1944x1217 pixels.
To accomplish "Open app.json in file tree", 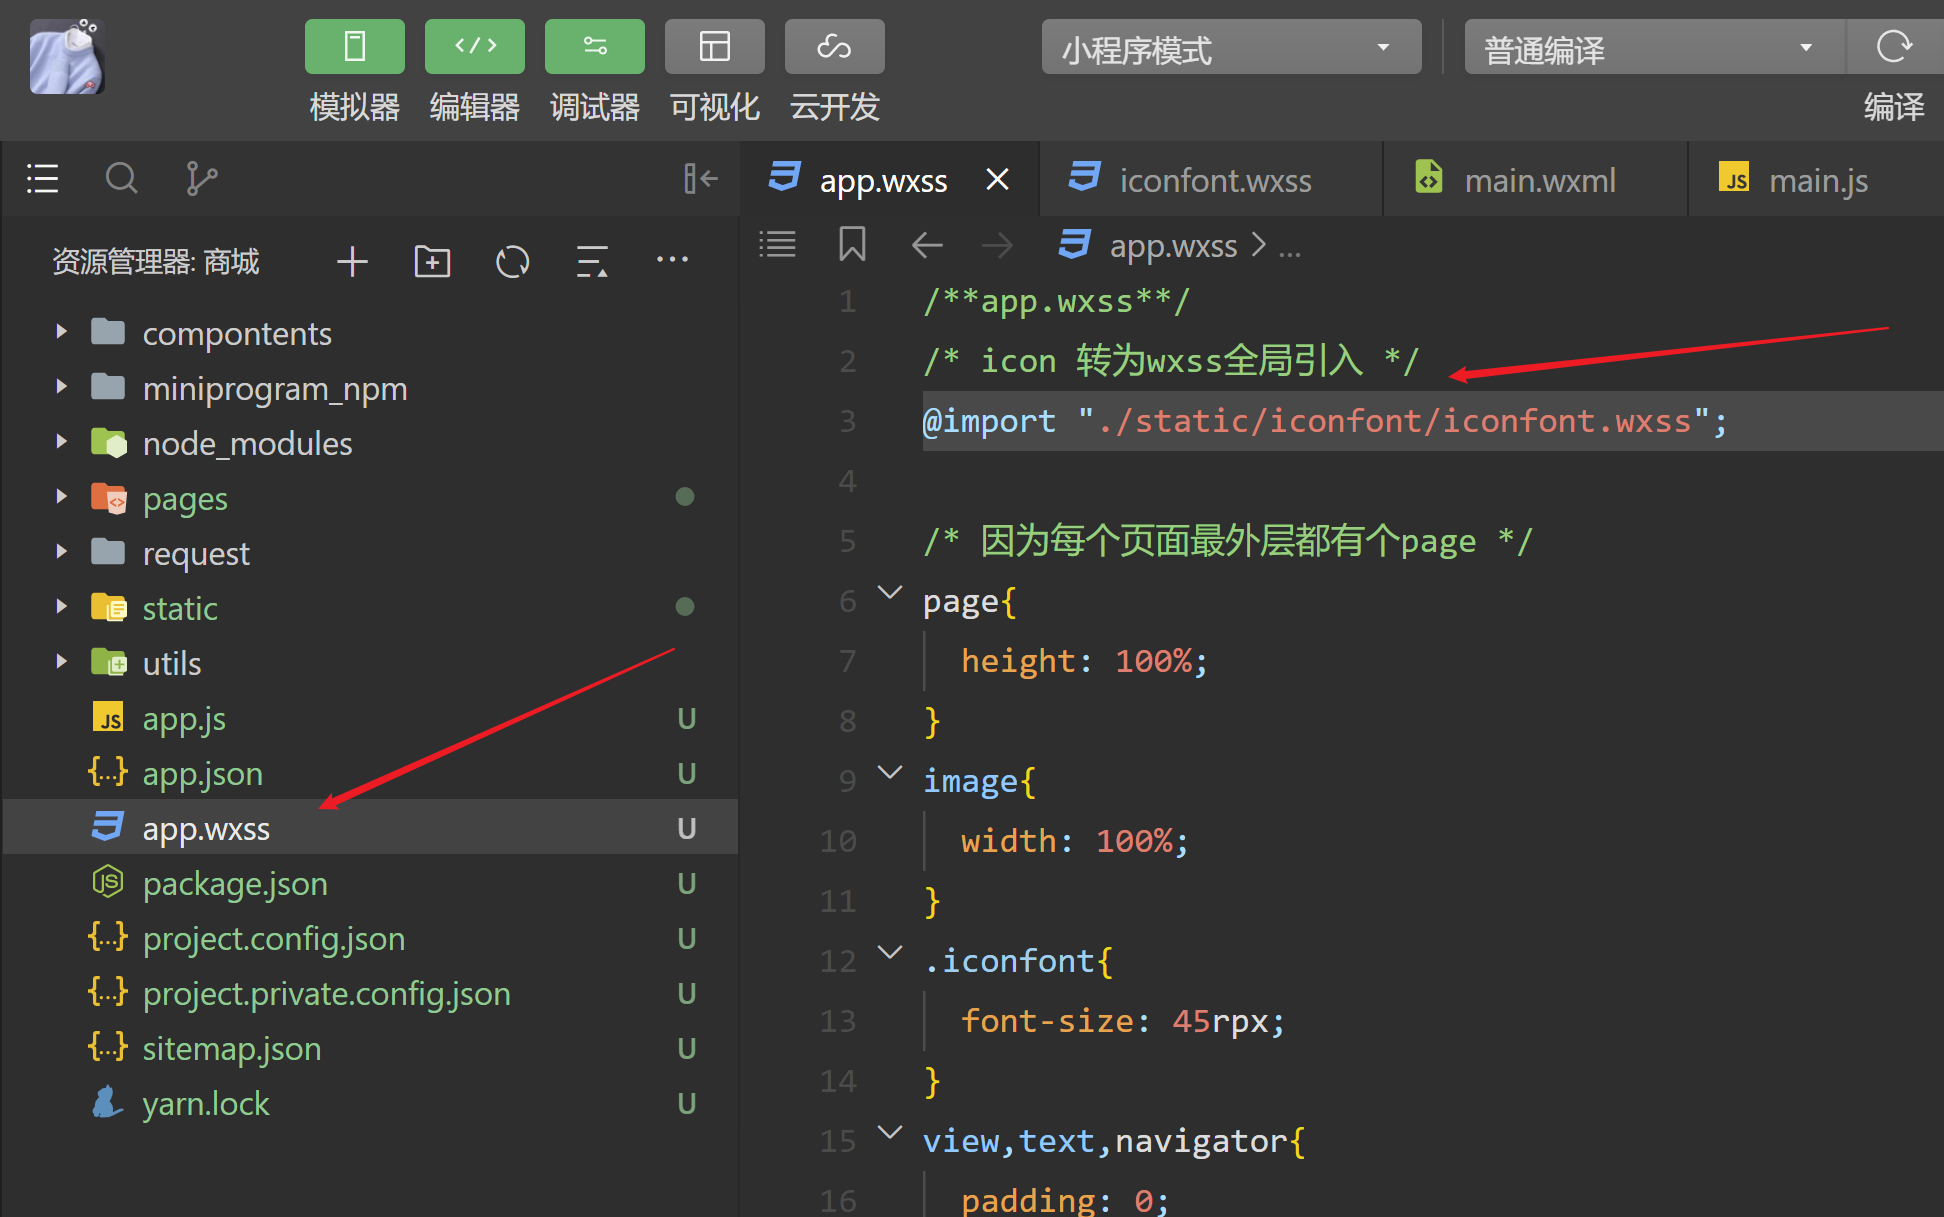I will pos(202,774).
